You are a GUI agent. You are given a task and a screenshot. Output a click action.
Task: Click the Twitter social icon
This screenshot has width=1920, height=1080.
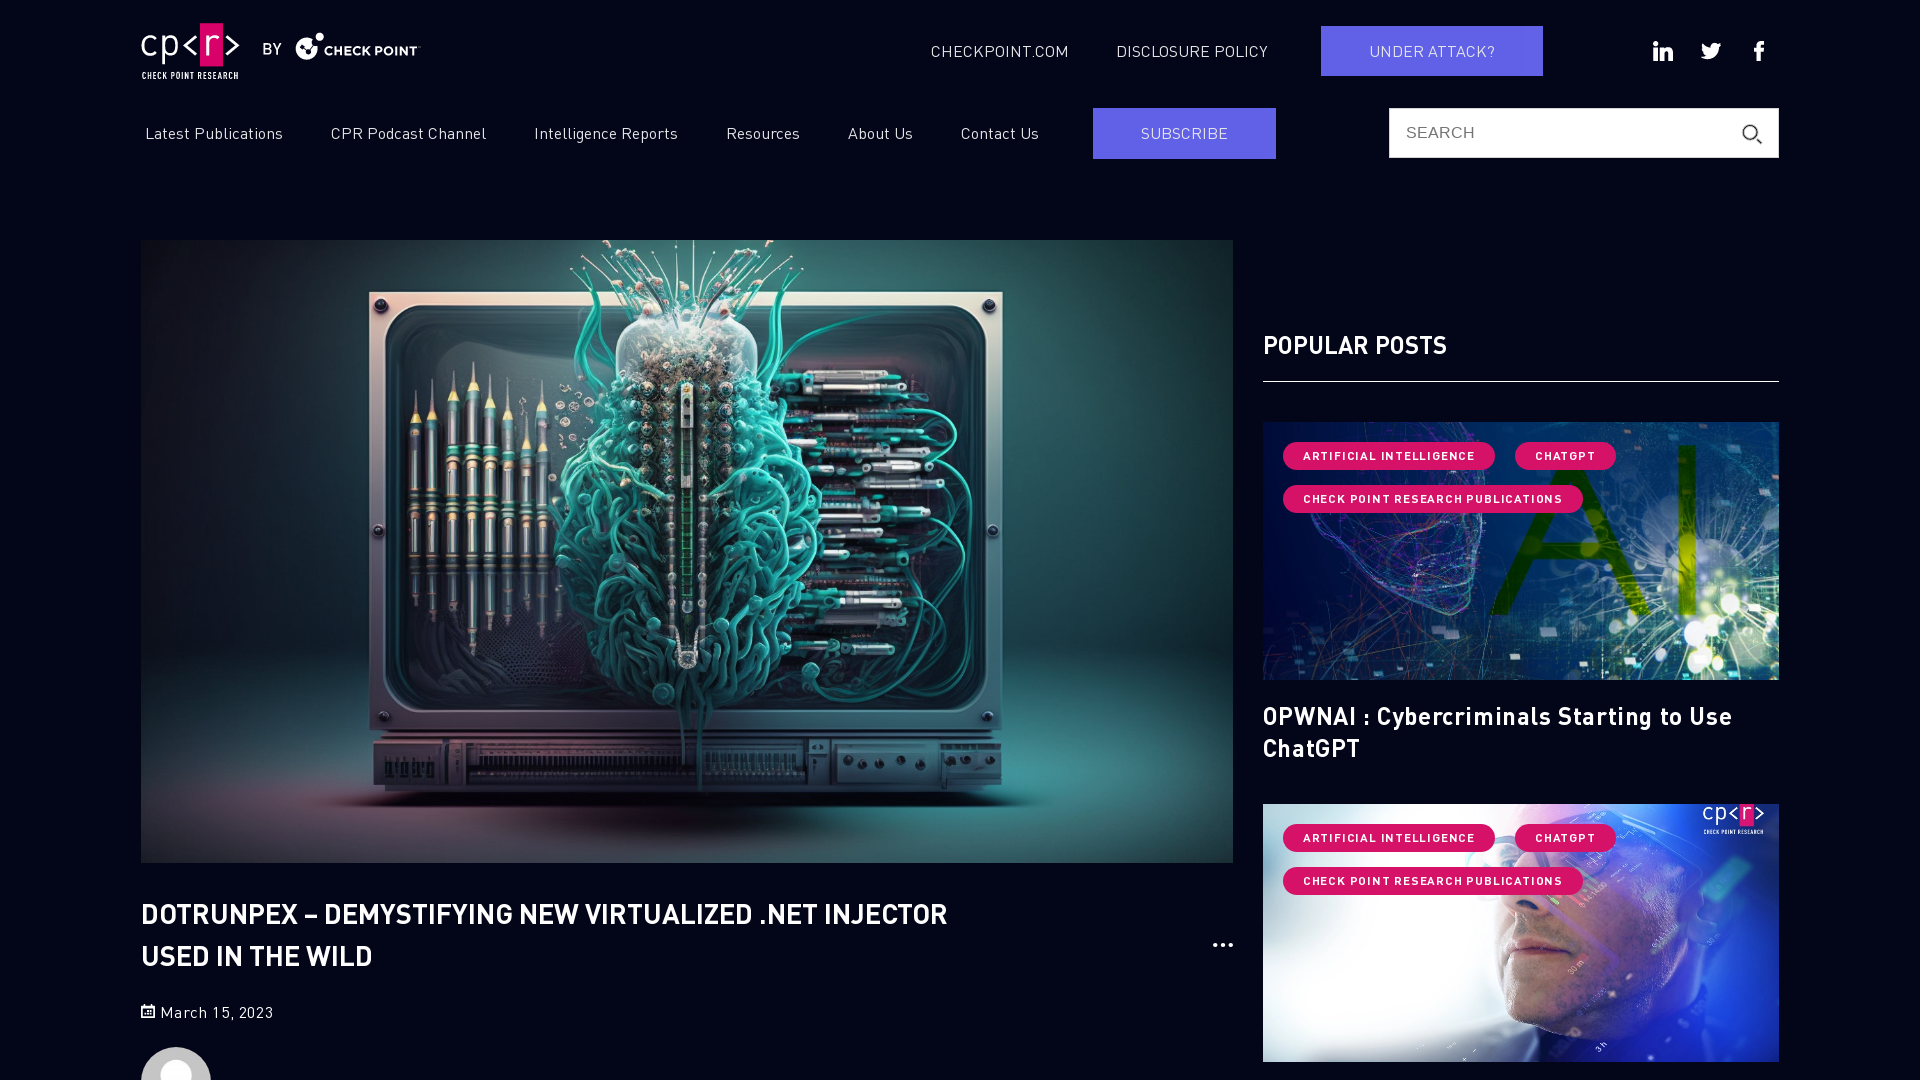[x=1710, y=51]
